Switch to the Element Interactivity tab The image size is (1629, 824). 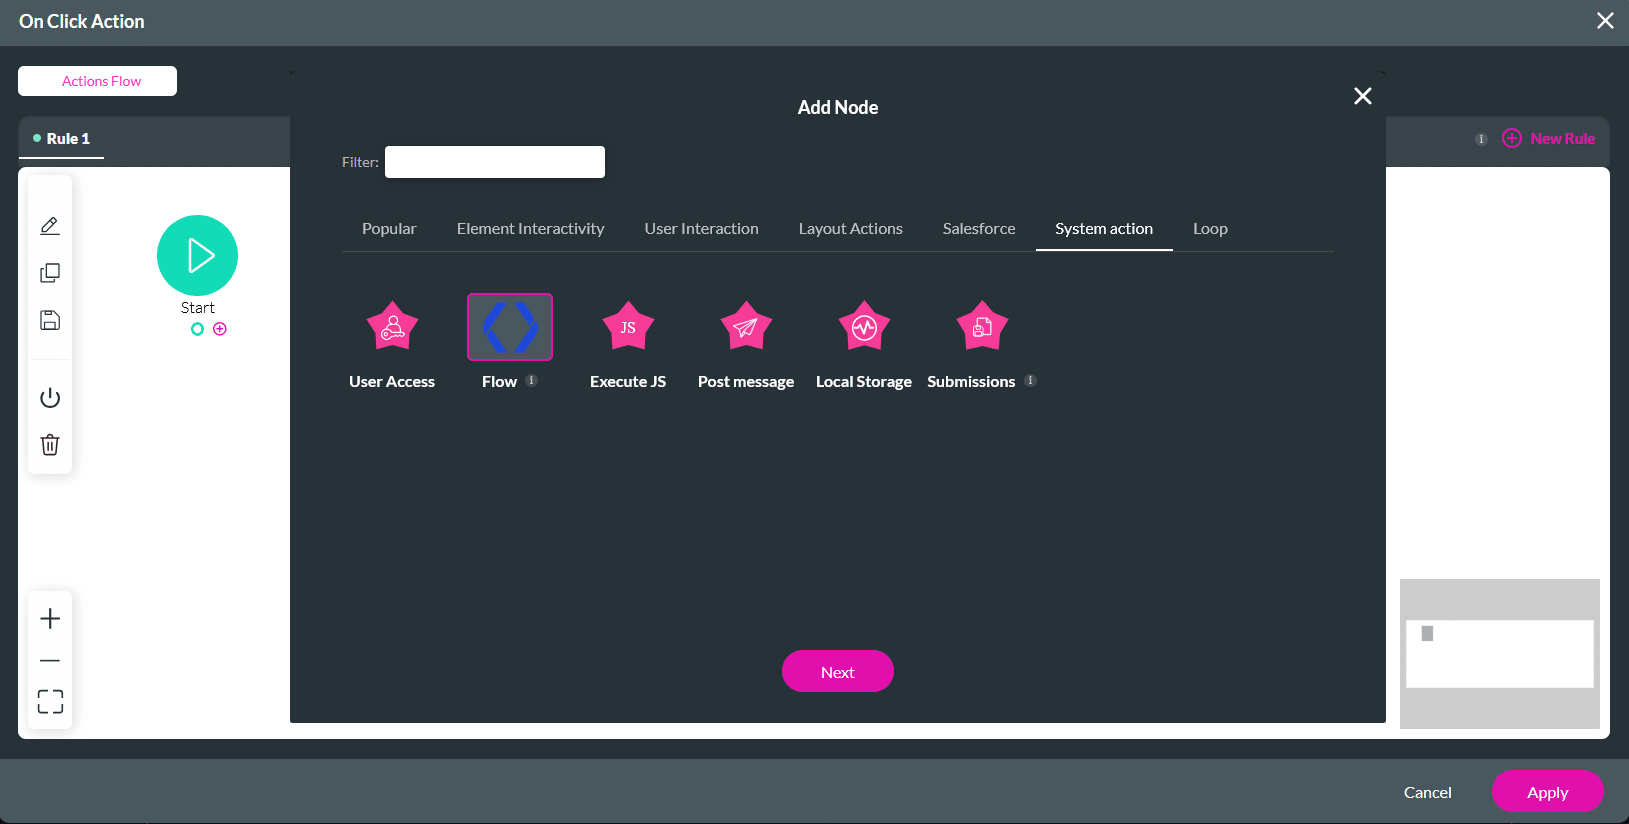click(x=531, y=229)
